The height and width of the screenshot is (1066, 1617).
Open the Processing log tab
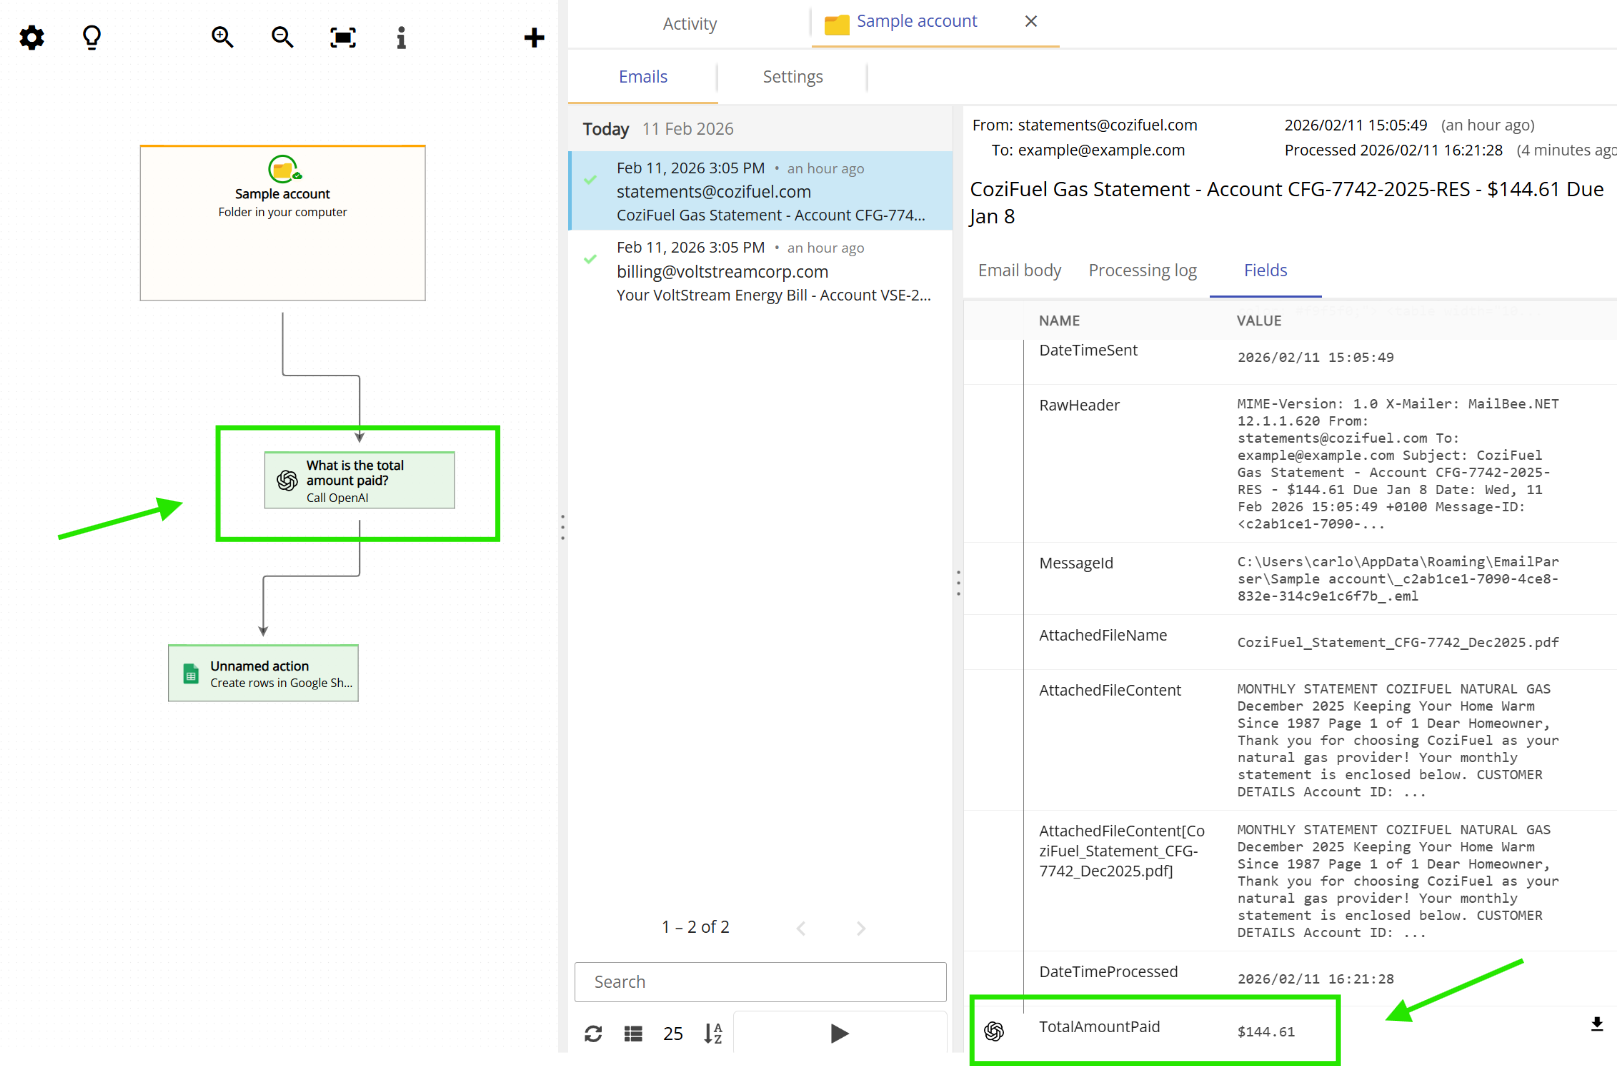(1142, 270)
